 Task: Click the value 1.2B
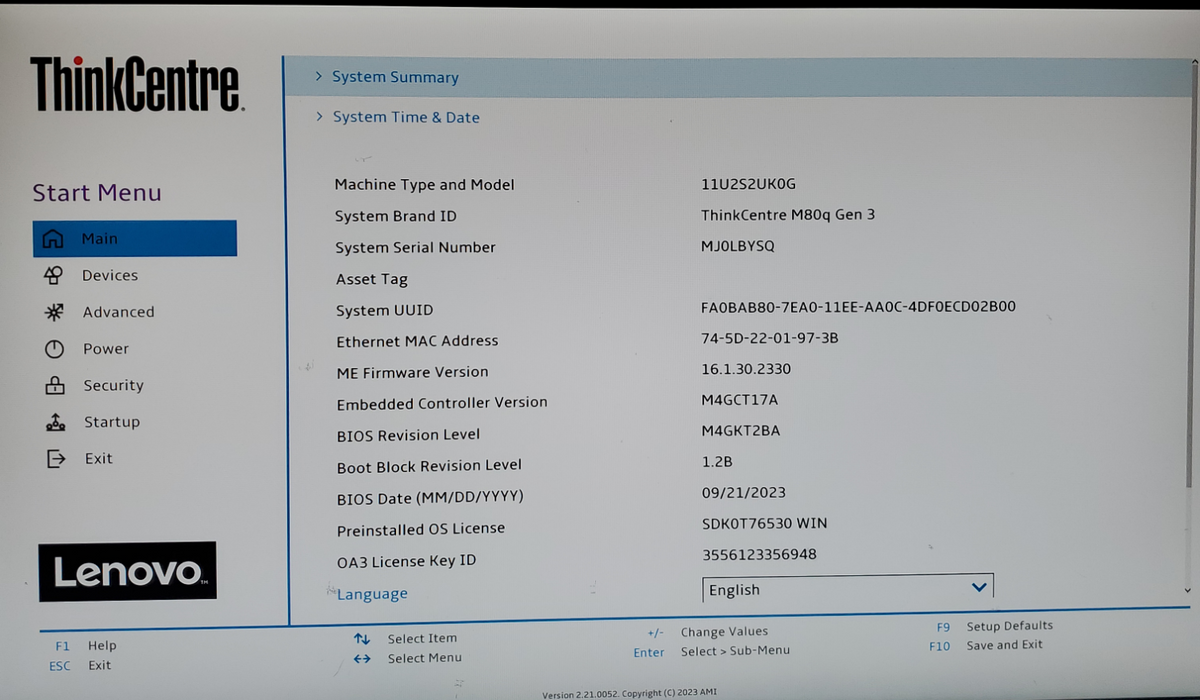click(717, 462)
